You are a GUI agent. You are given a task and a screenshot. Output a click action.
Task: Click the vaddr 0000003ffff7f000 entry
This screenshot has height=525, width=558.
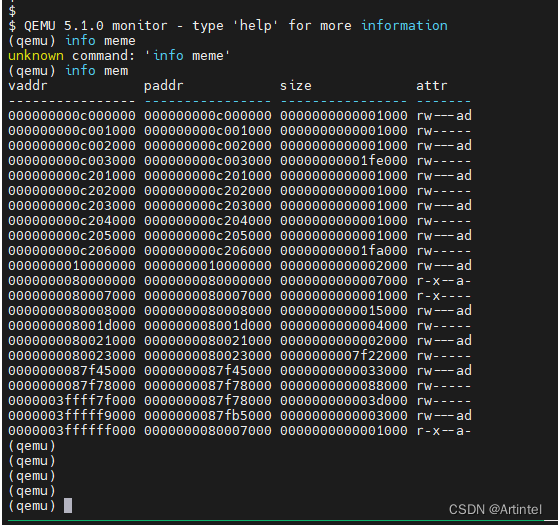click(72, 401)
